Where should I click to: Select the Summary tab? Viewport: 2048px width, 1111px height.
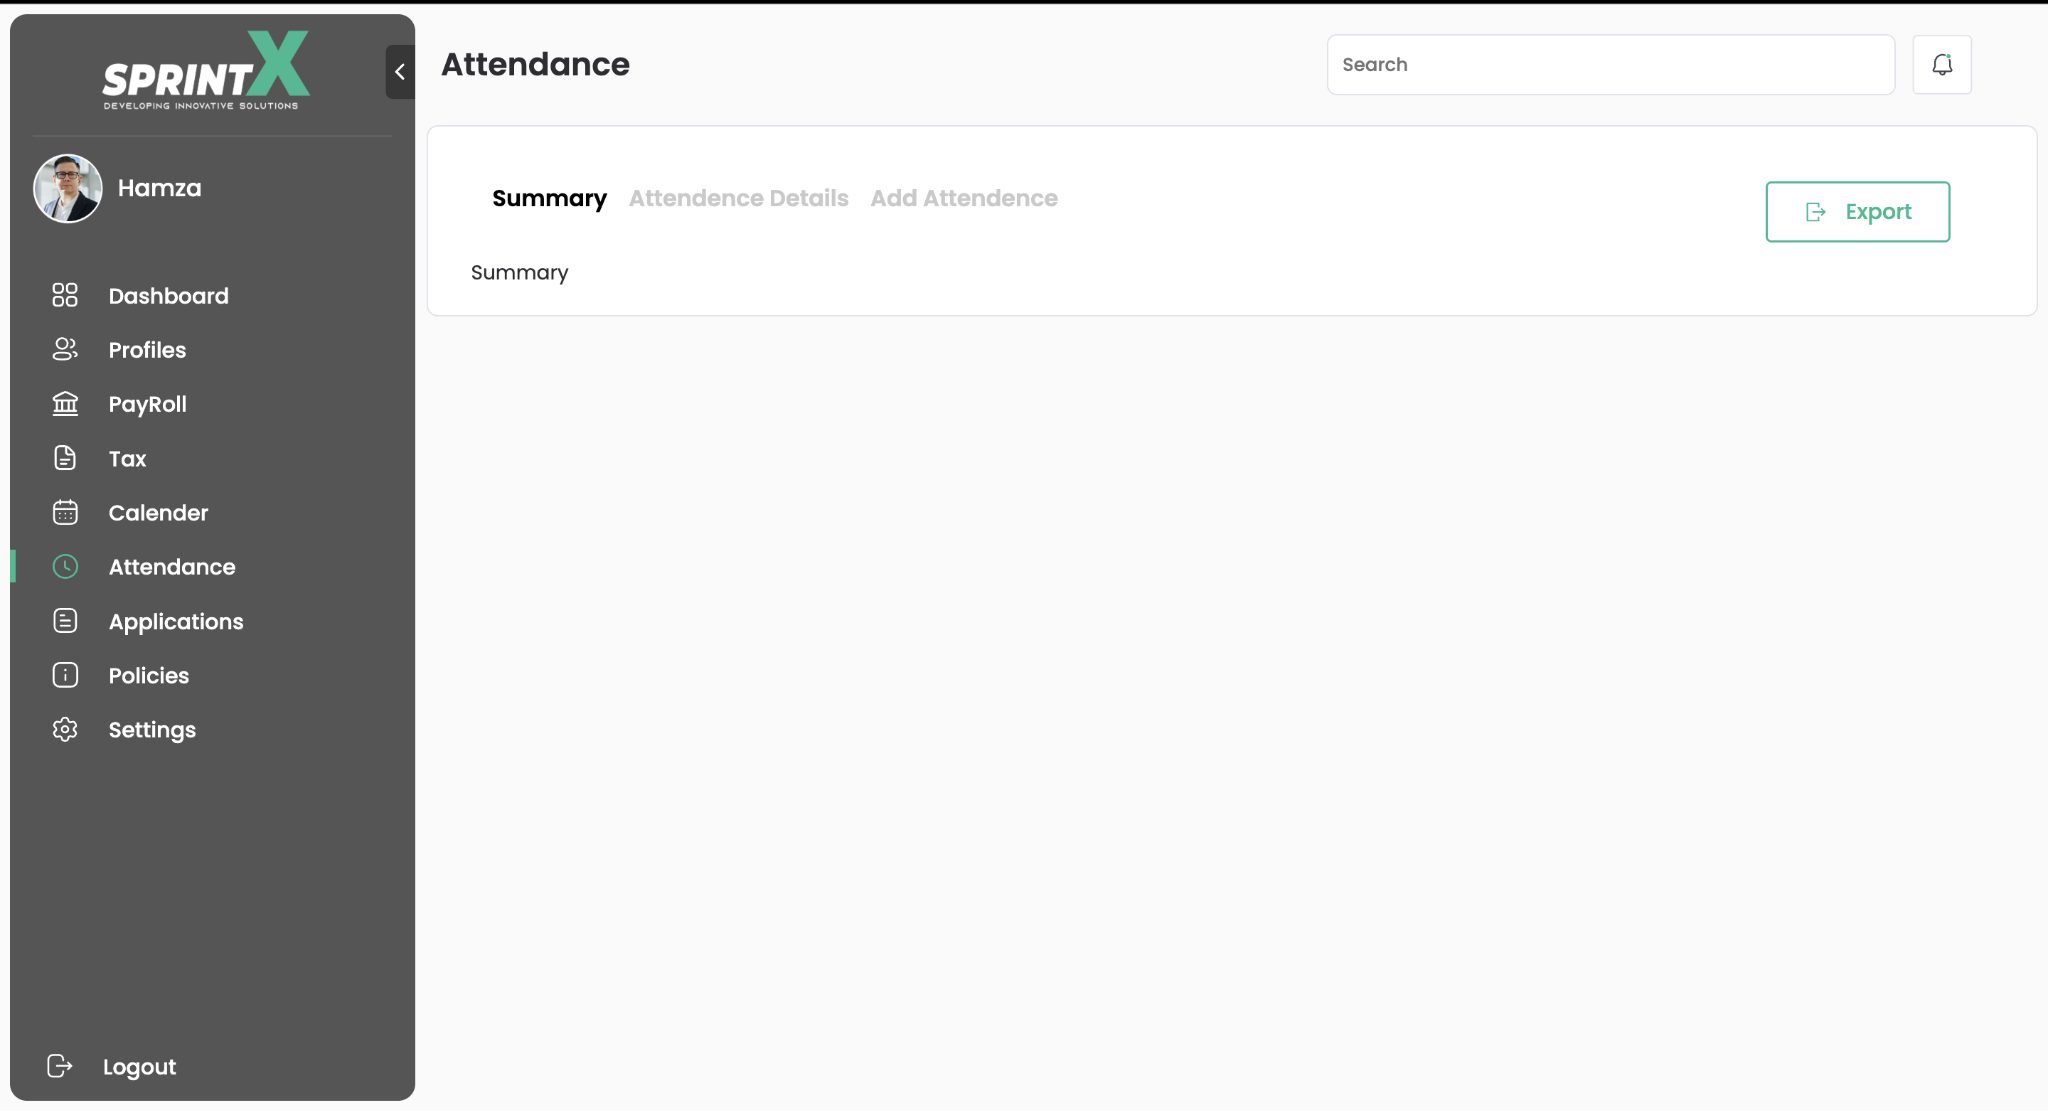coord(549,198)
